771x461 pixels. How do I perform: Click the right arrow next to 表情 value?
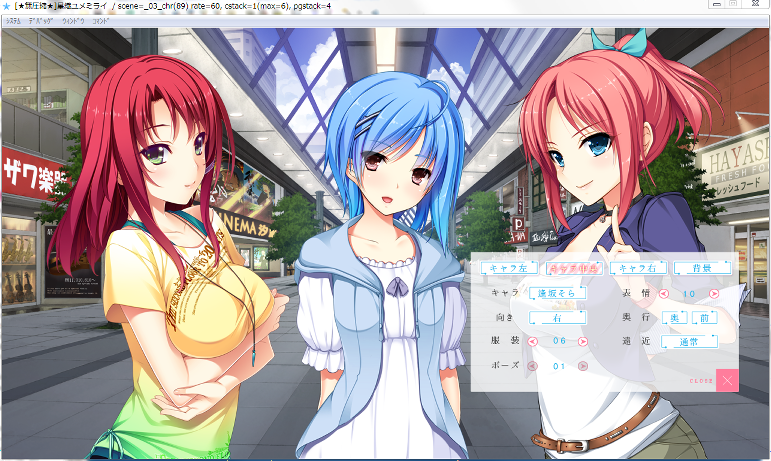(714, 293)
